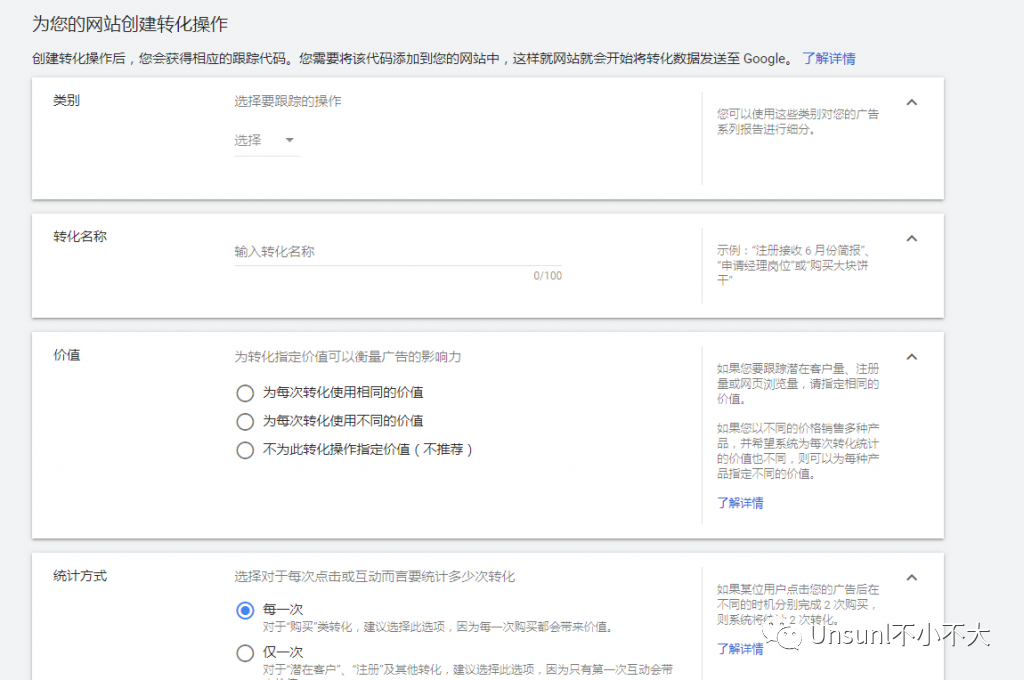1024x680 pixels.
Task: Select 为每次转化使用相同的价值 radio option
Action: (x=245, y=393)
